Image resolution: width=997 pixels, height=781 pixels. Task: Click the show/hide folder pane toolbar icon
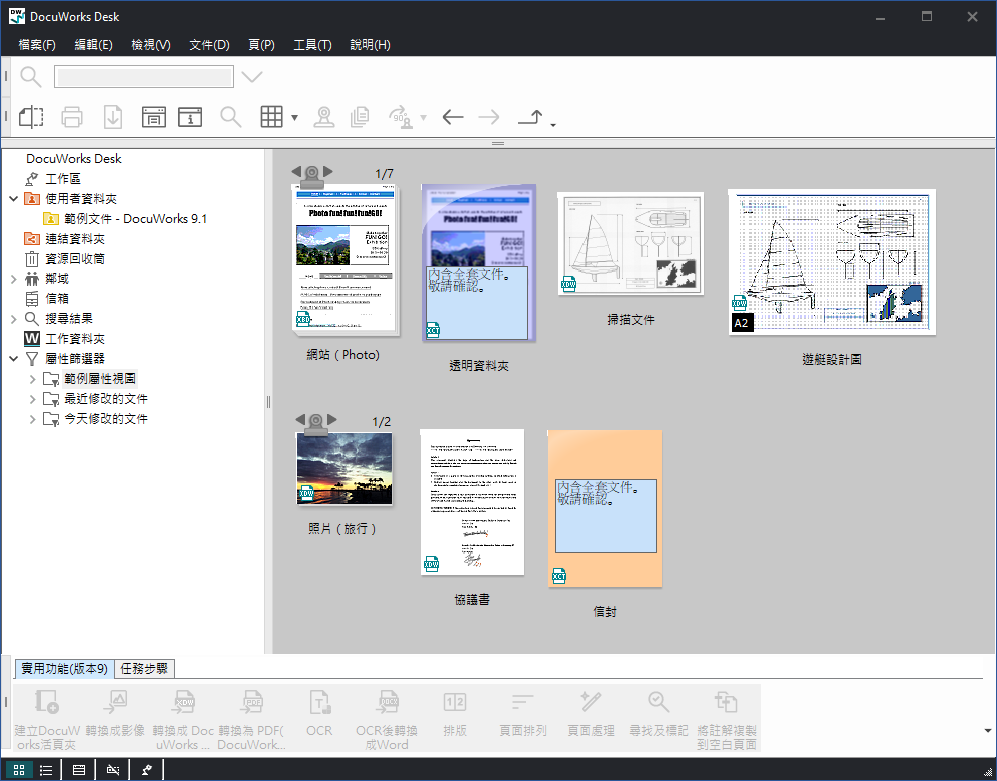pos(31,117)
